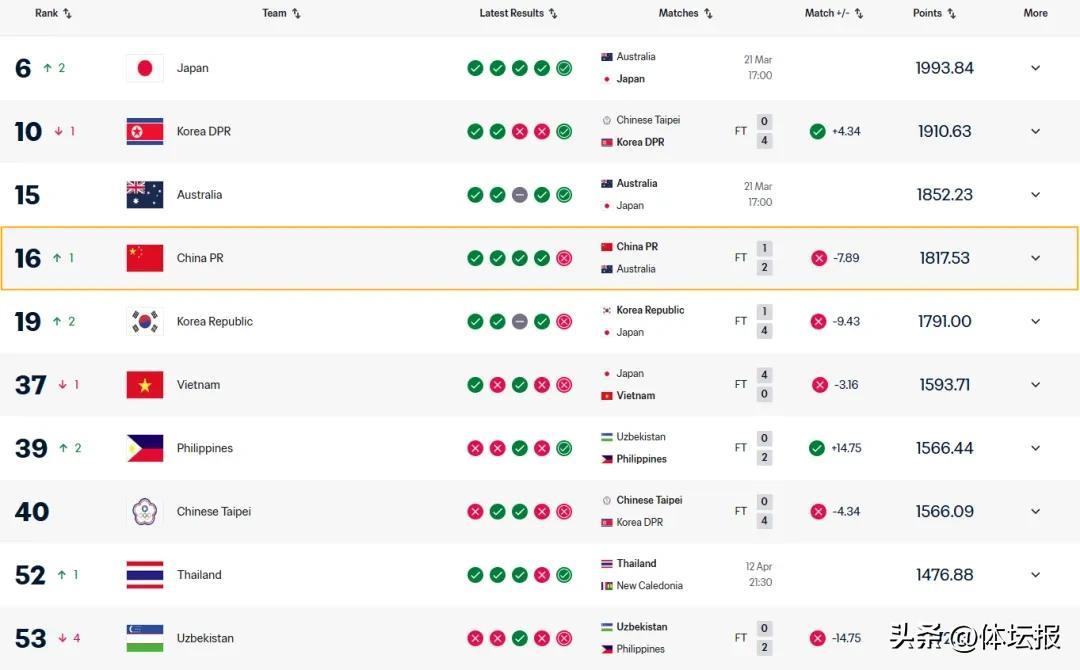Sort by Match +/- column header
This screenshot has height=670, width=1080.
[833, 13]
